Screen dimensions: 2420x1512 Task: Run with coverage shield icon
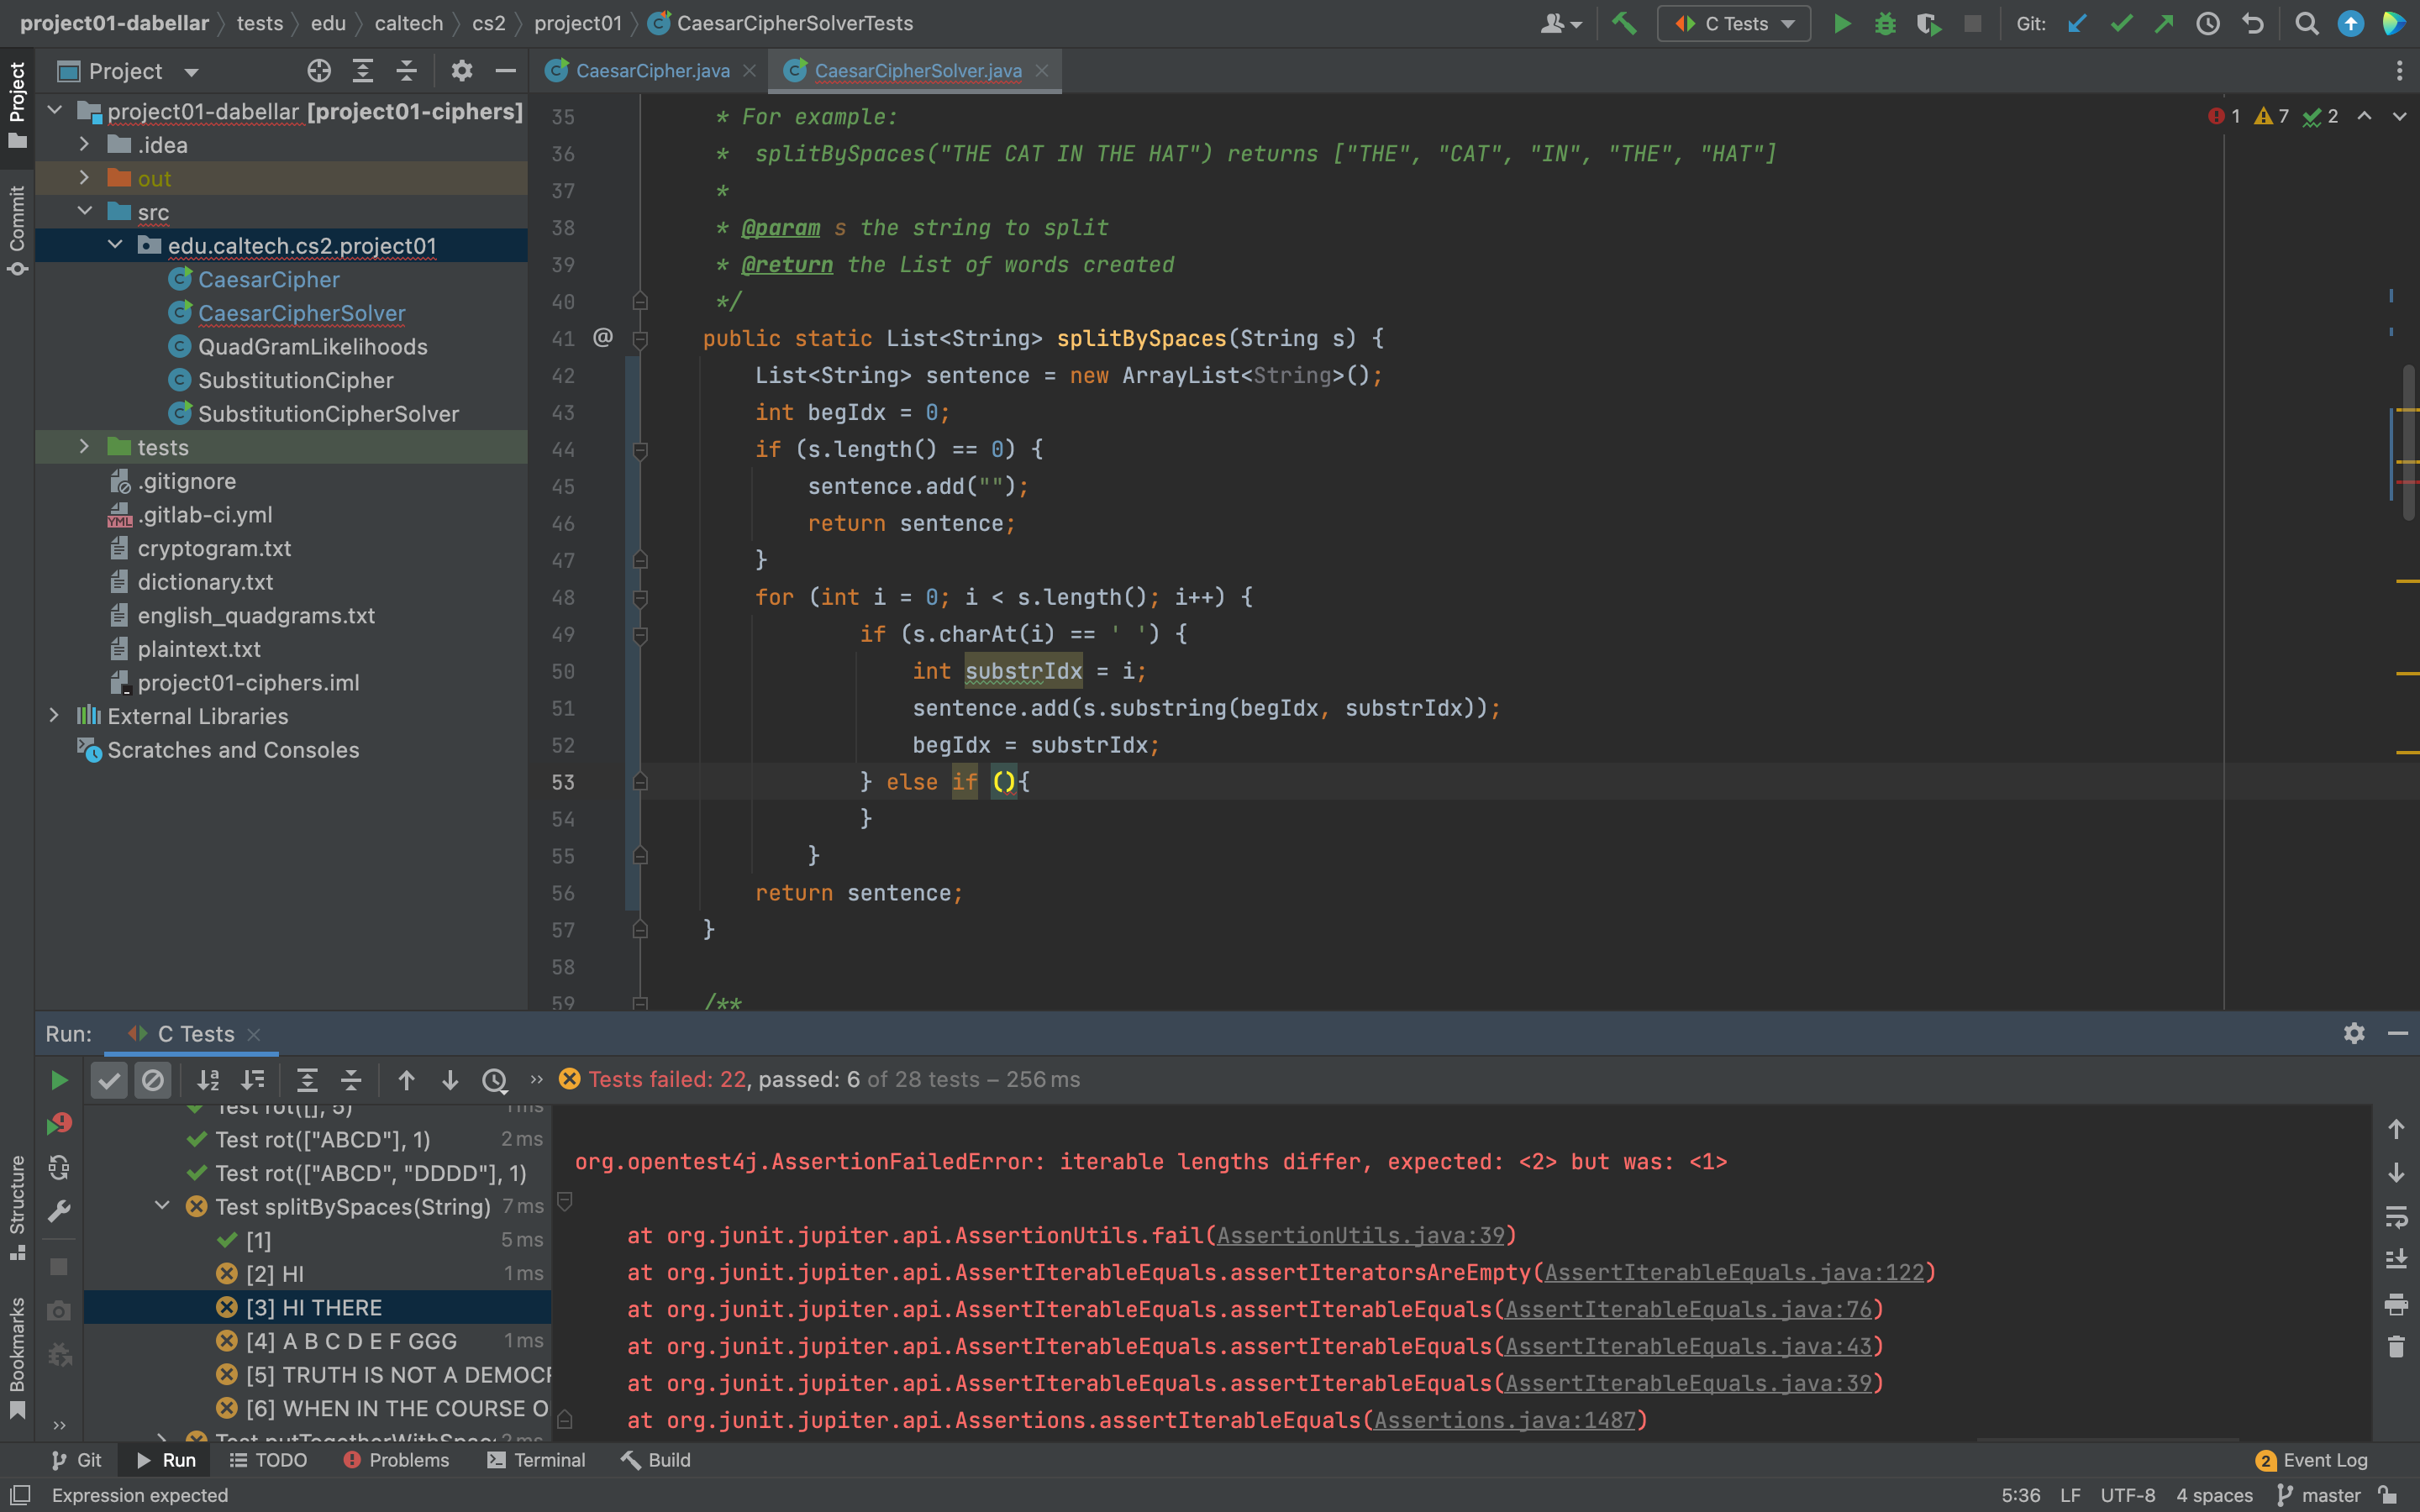point(1928,23)
